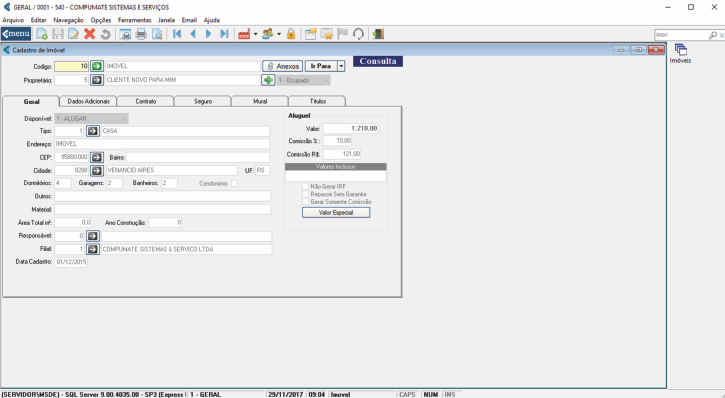Click lookup arrow beside CEP
The height and width of the screenshot is (398, 725).
(96, 158)
